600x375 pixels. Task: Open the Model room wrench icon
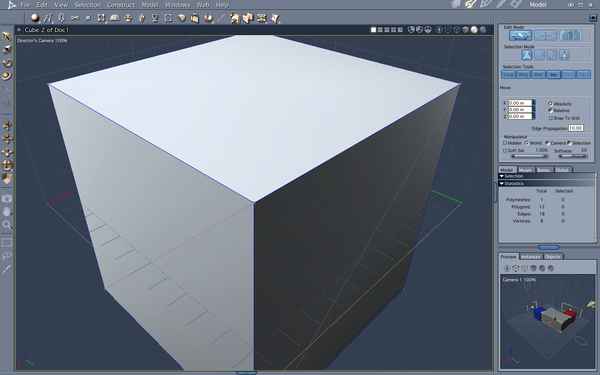coord(470,4)
